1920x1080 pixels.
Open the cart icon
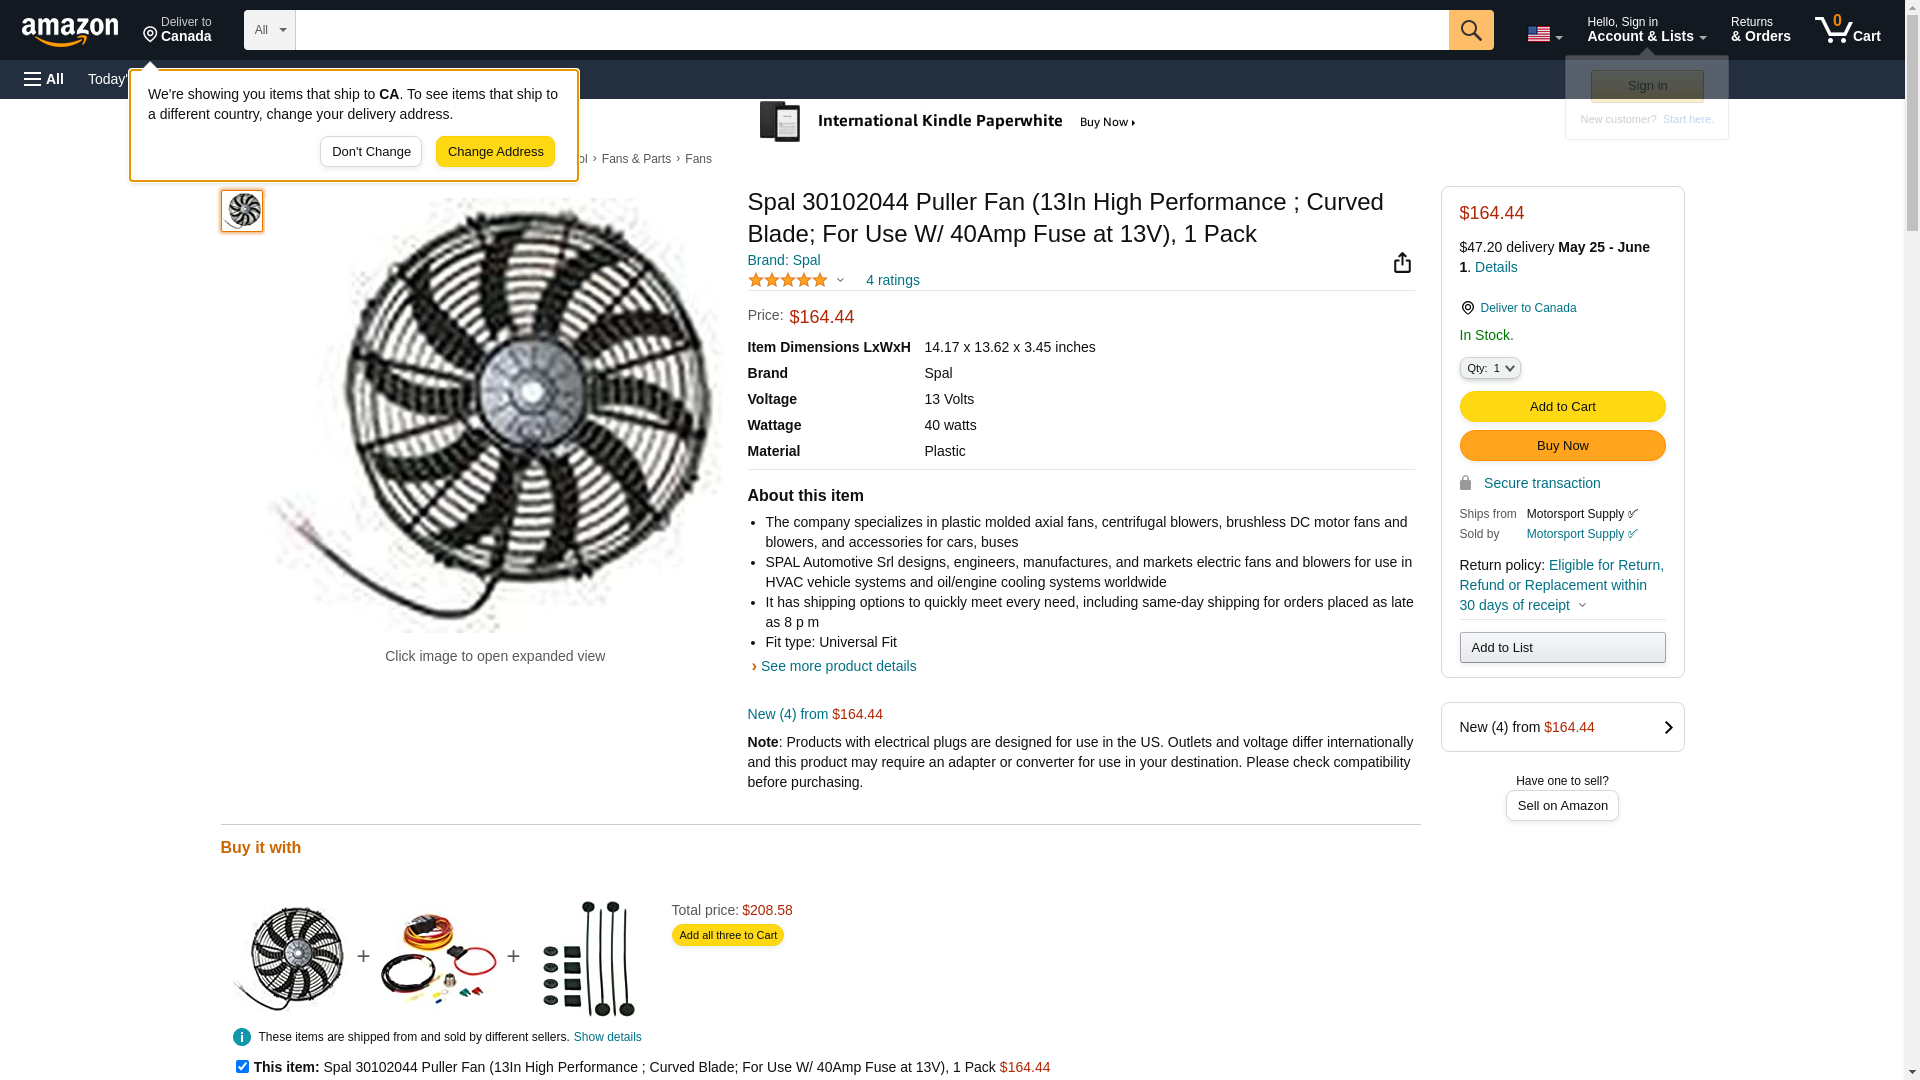point(1846,30)
